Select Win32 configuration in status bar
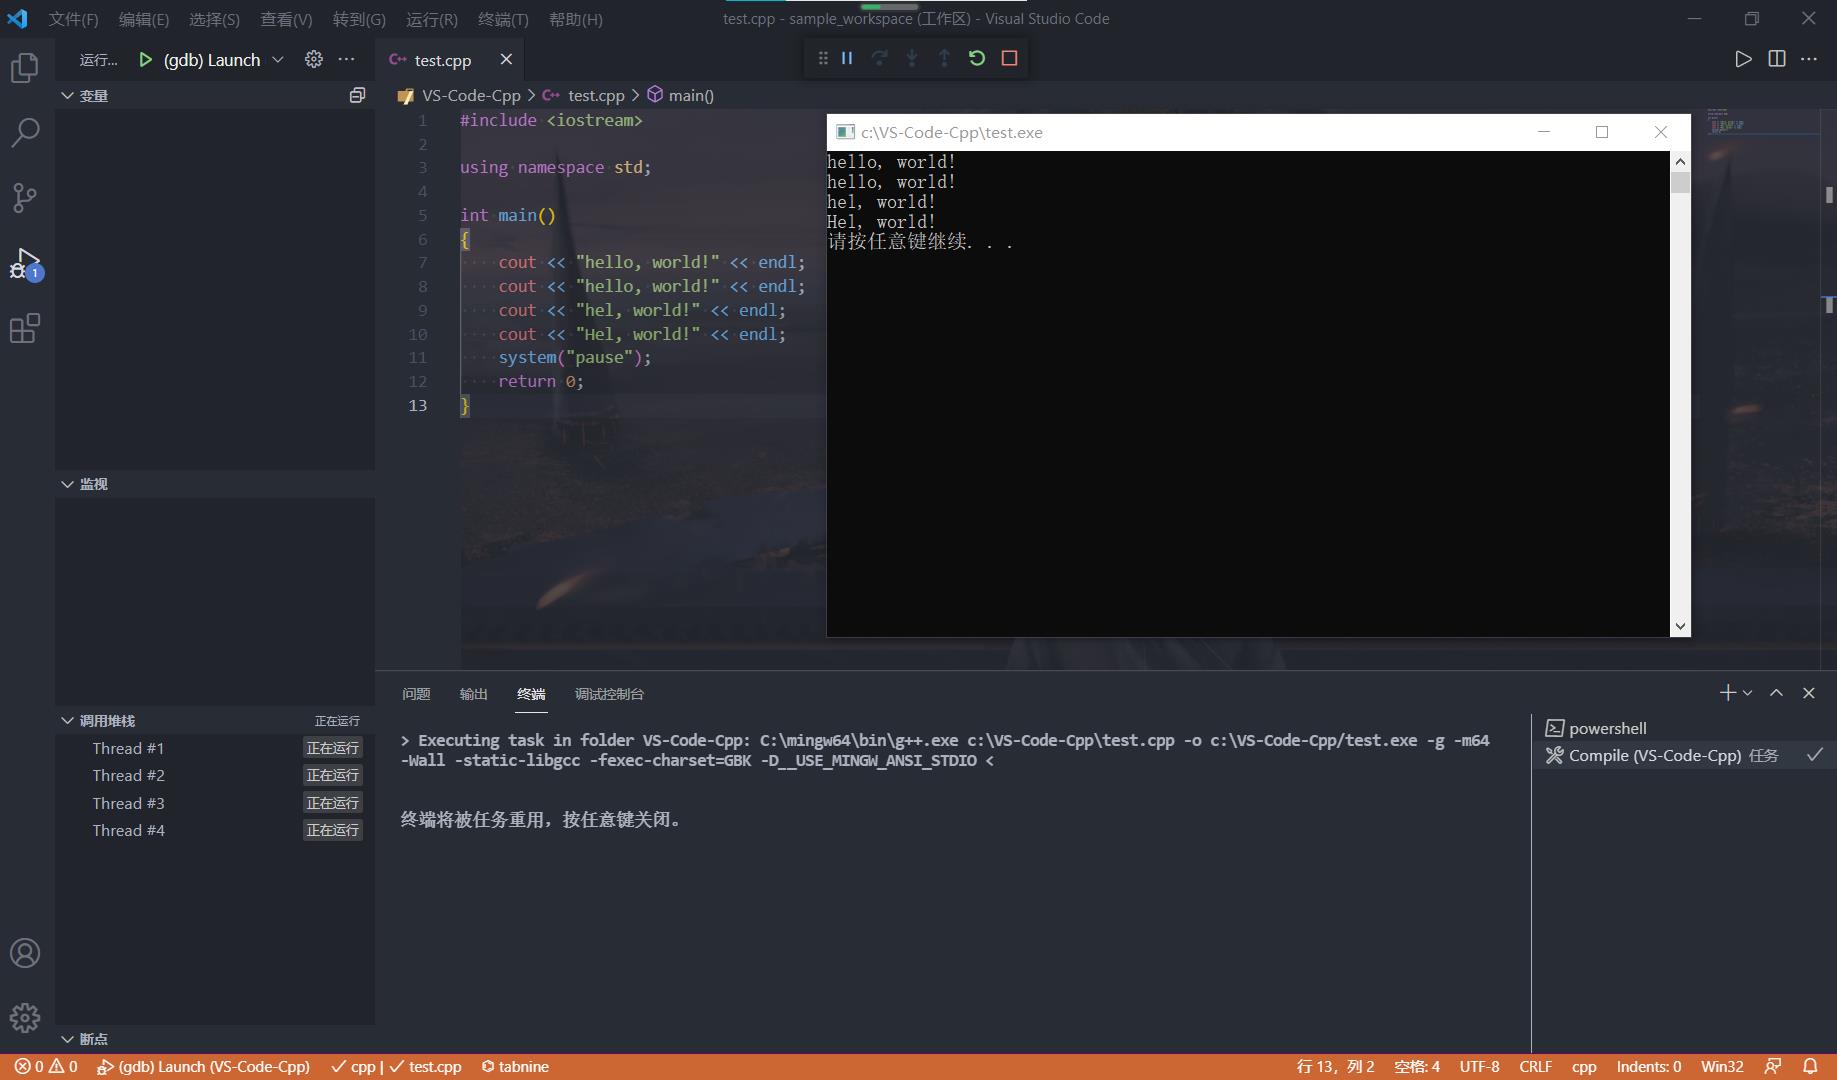This screenshot has height=1080, width=1837. [x=1722, y=1066]
